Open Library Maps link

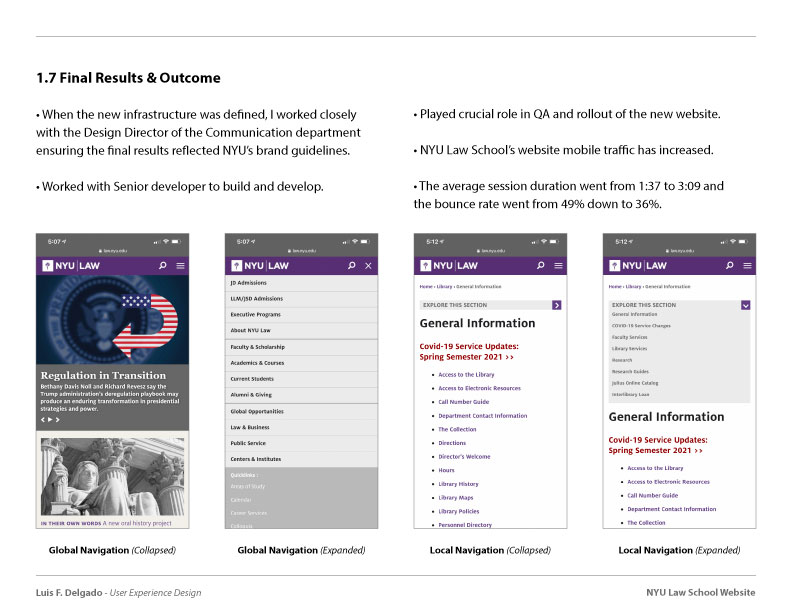point(456,497)
